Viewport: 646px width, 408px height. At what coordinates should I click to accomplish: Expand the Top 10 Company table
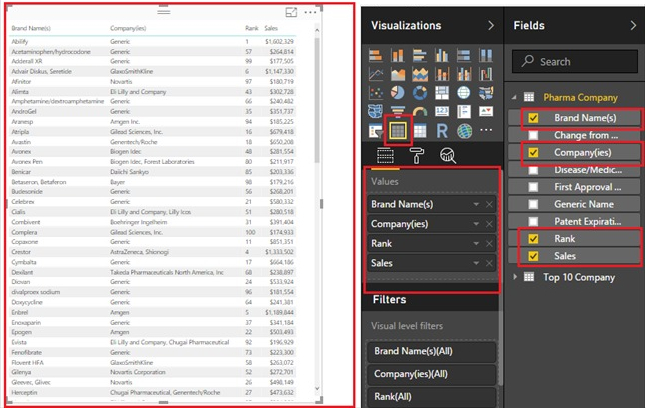click(x=515, y=277)
